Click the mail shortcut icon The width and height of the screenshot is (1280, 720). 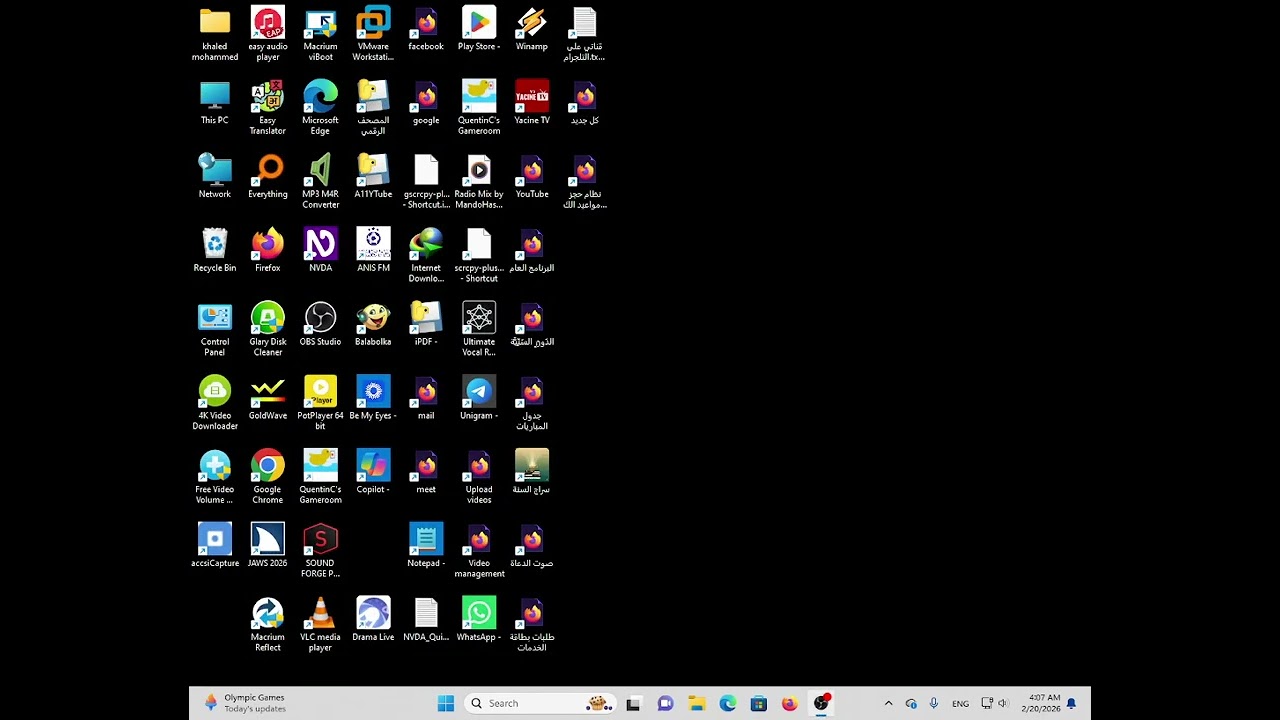[426, 399]
